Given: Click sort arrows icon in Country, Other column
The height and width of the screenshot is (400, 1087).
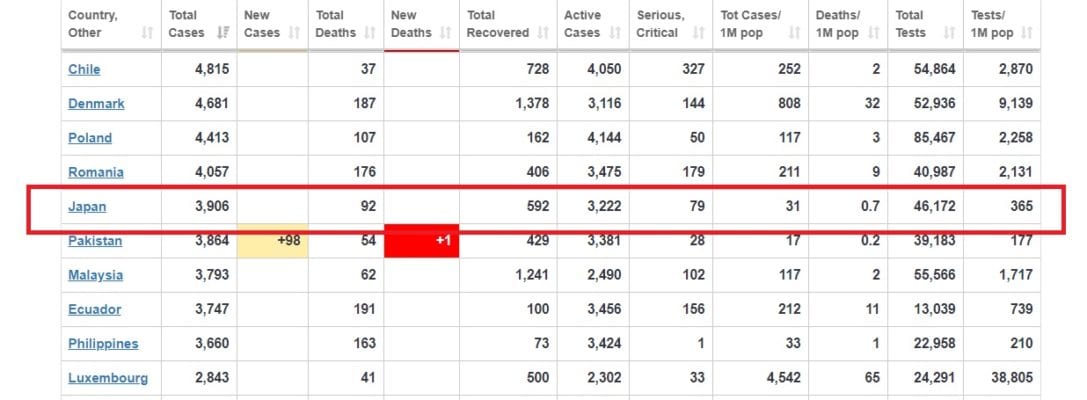Looking at the screenshot, I should point(147,33).
